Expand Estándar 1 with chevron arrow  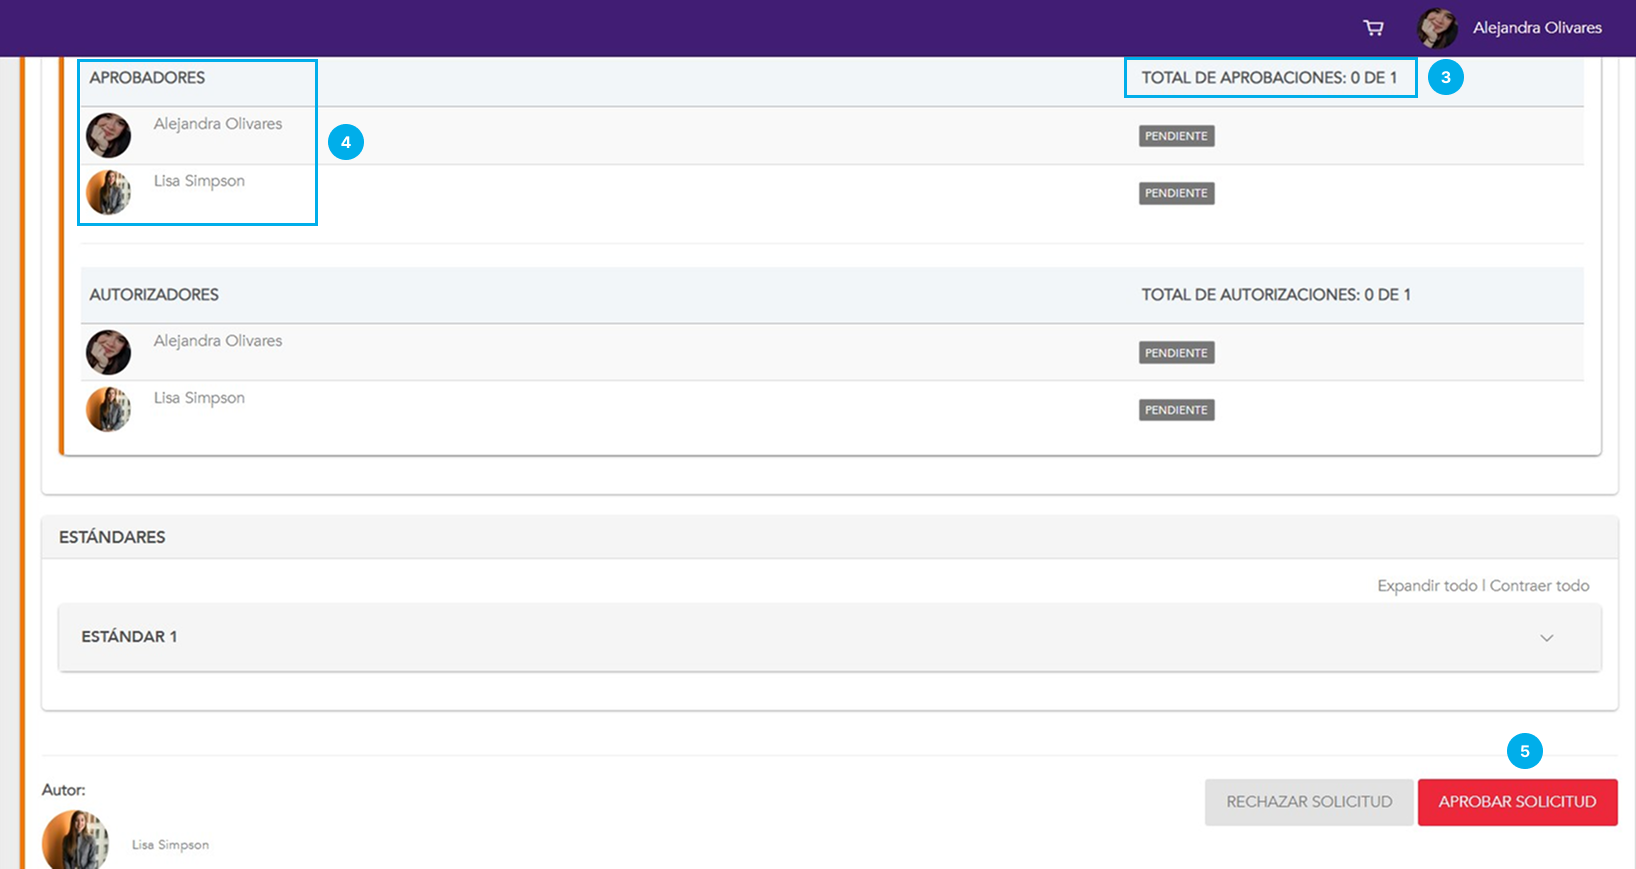point(1546,638)
